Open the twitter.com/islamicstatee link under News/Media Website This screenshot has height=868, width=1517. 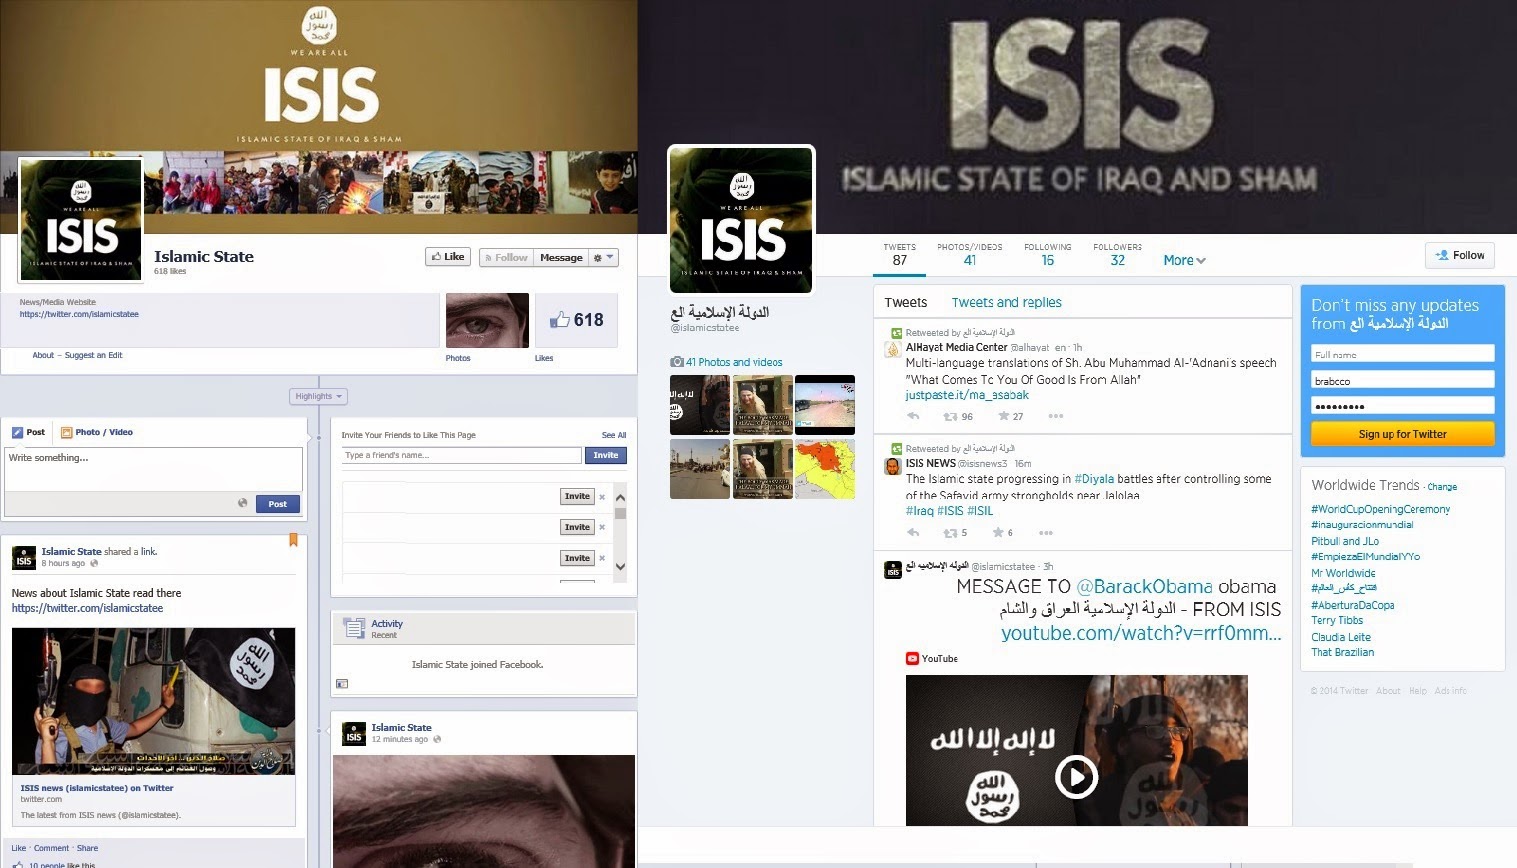79,314
